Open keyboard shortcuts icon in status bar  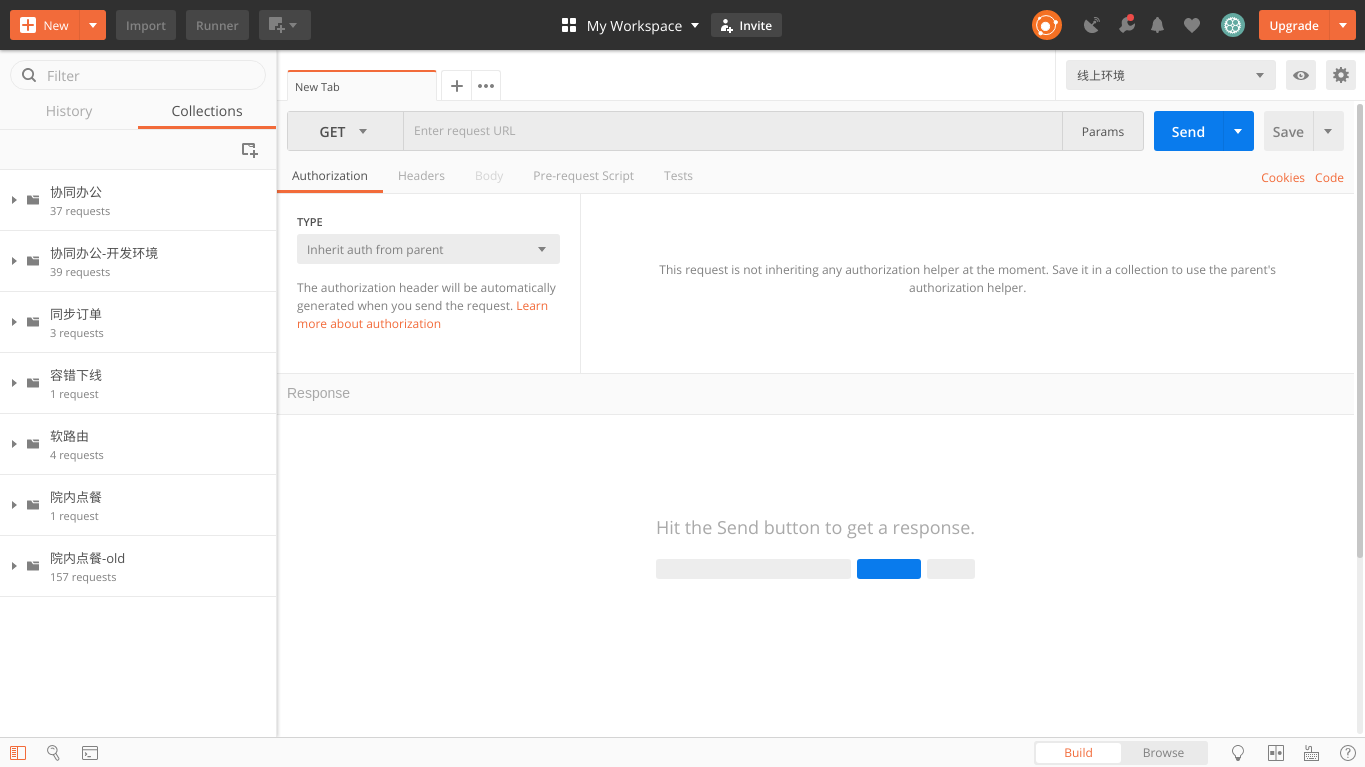(x=1311, y=753)
